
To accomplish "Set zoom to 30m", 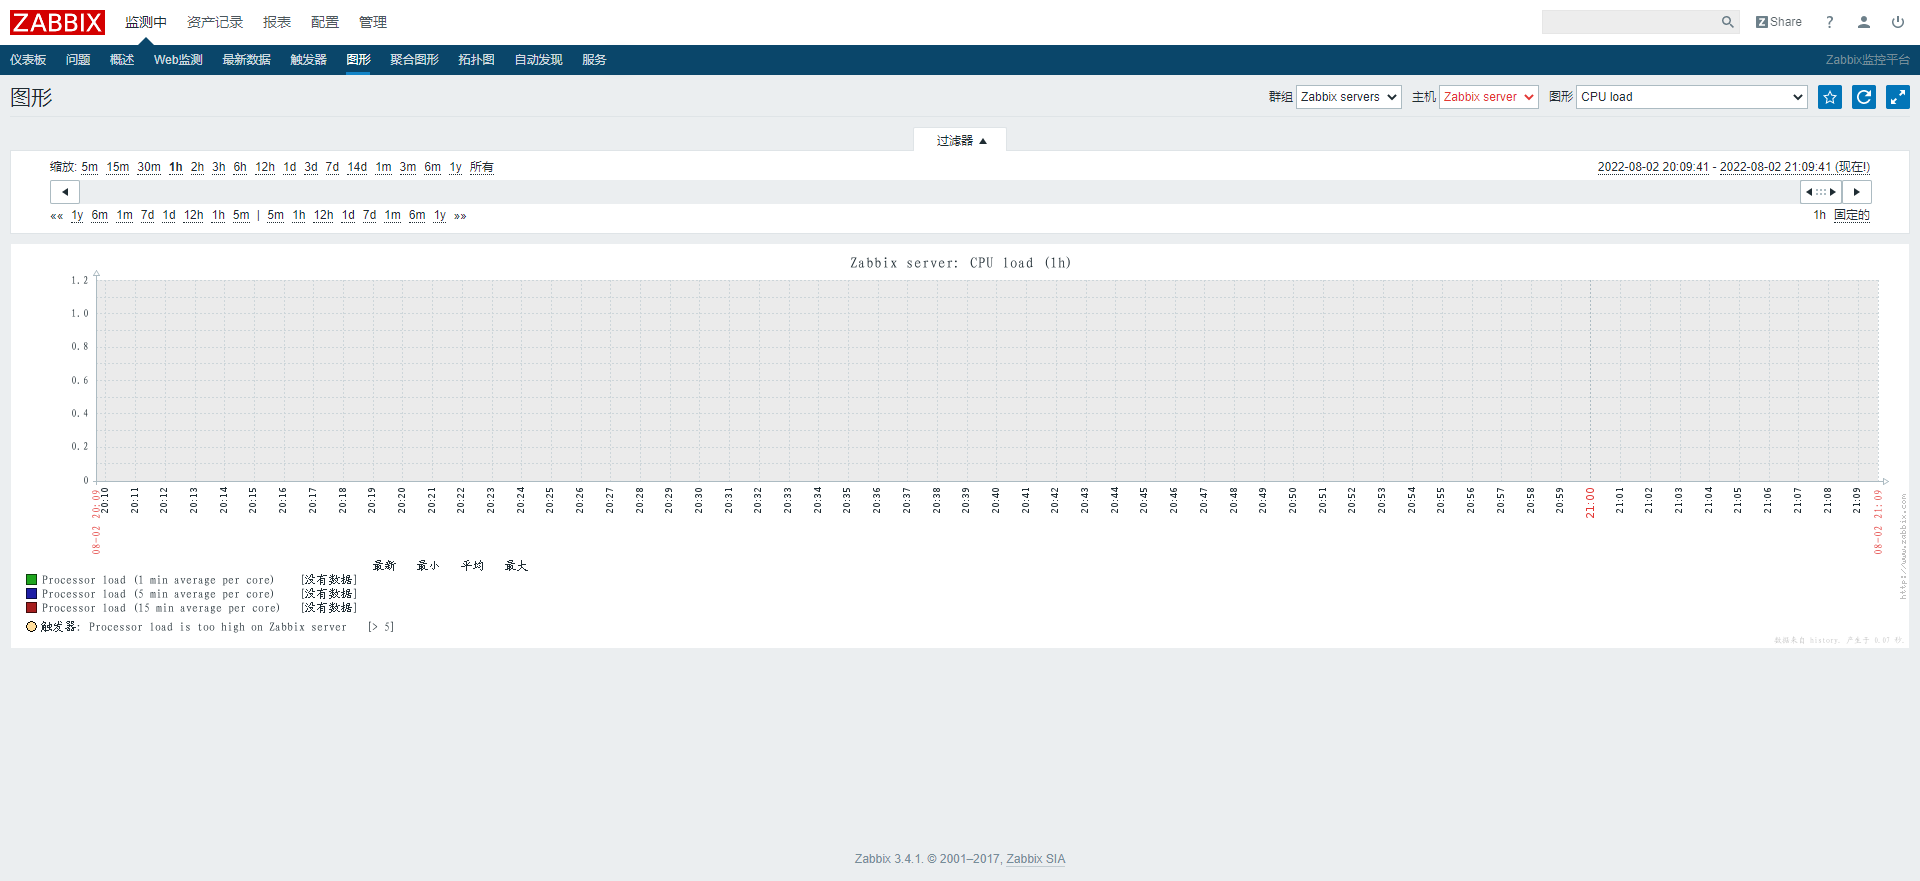I will click(149, 167).
